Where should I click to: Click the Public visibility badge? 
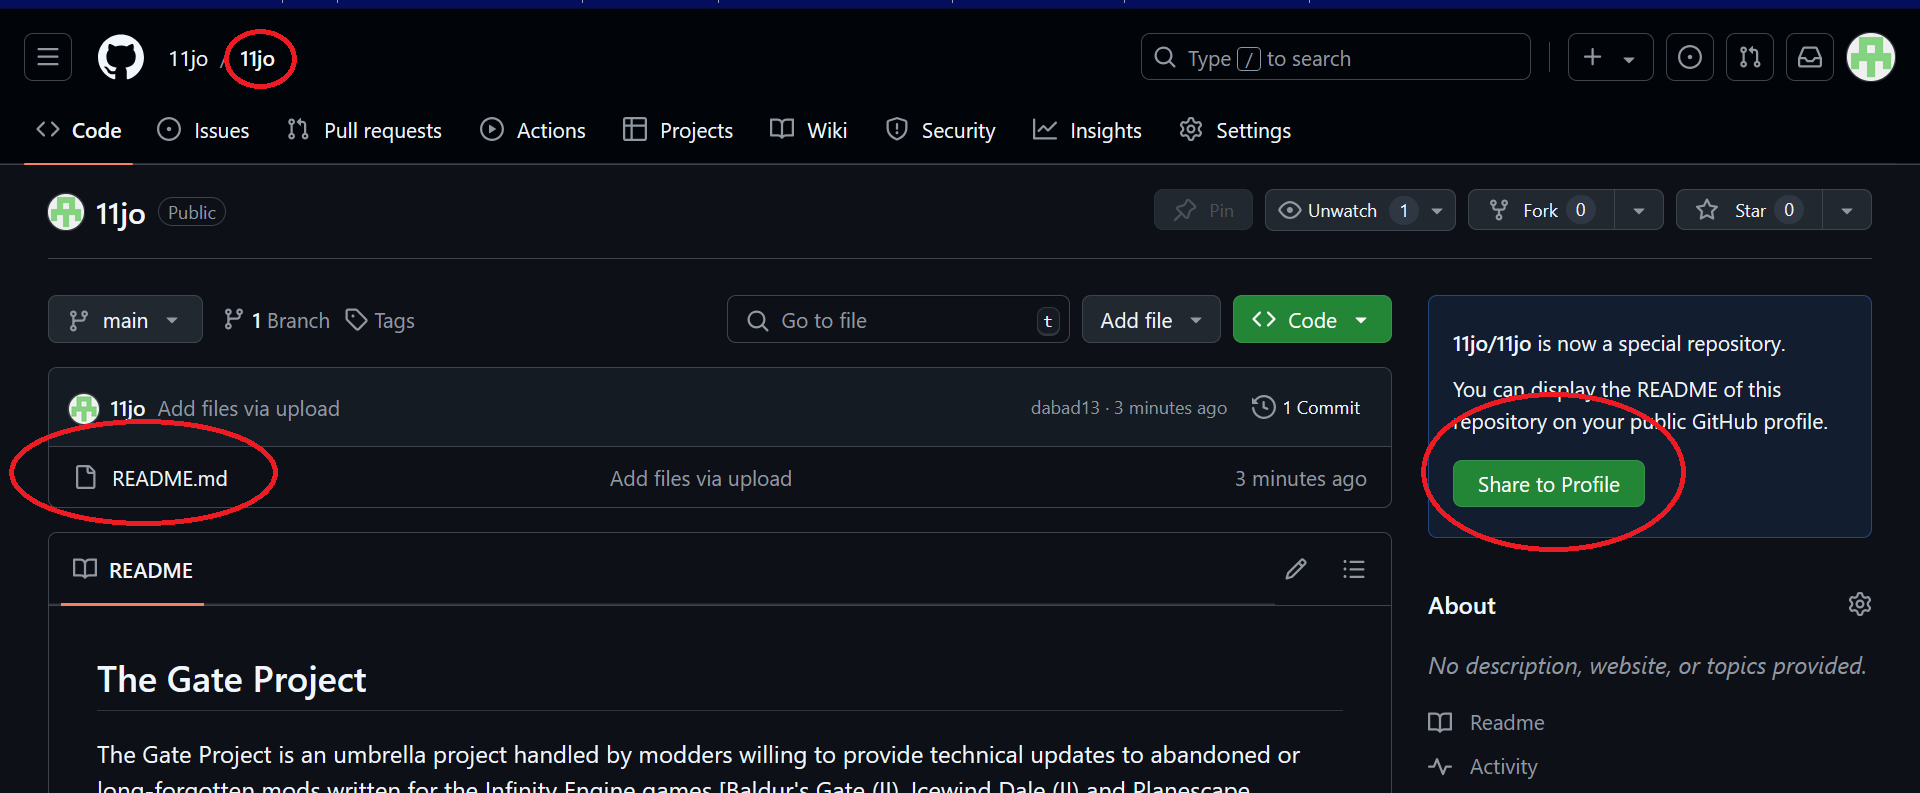click(x=192, y=212)
